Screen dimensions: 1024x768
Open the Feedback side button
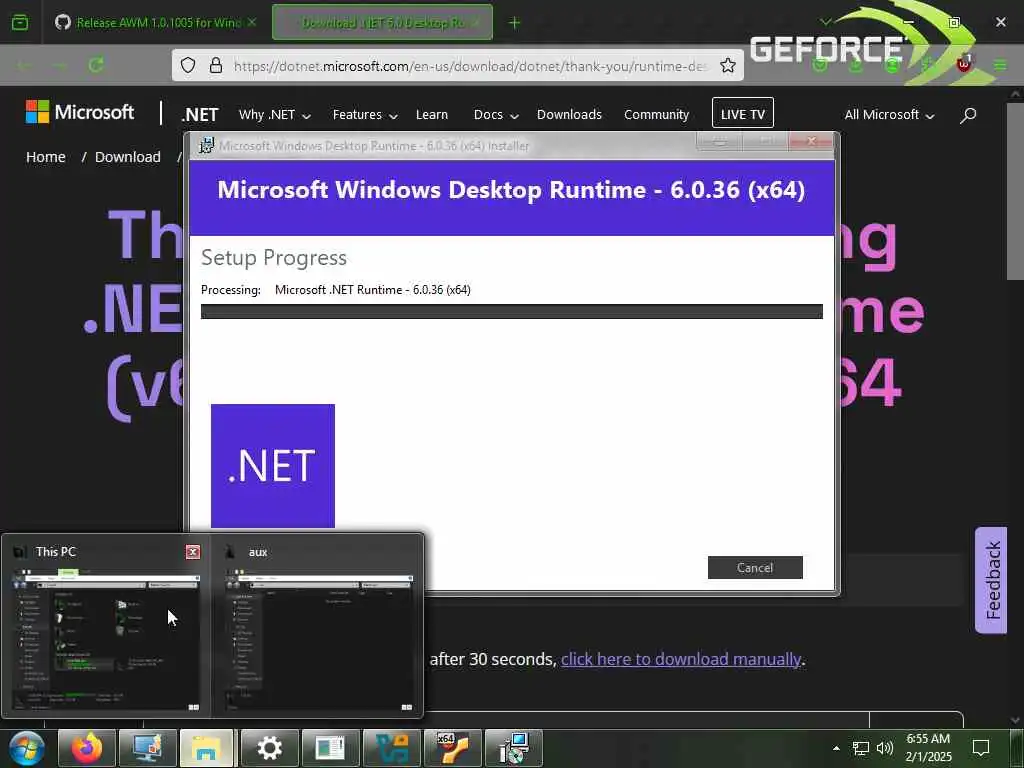click(x=991, y=580)
